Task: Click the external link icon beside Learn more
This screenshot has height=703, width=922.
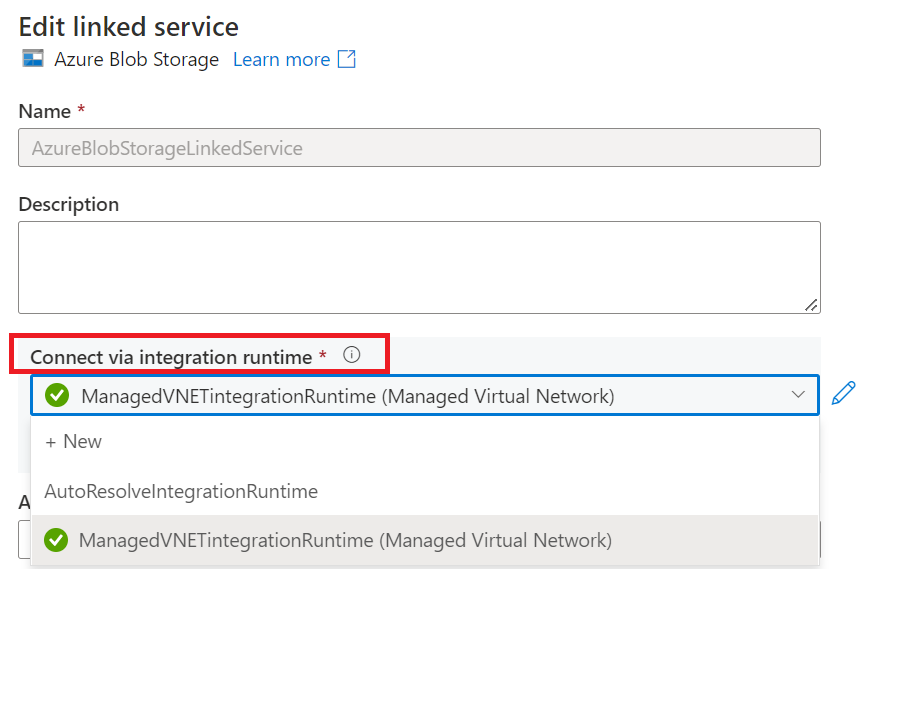Action: [346, 59]
